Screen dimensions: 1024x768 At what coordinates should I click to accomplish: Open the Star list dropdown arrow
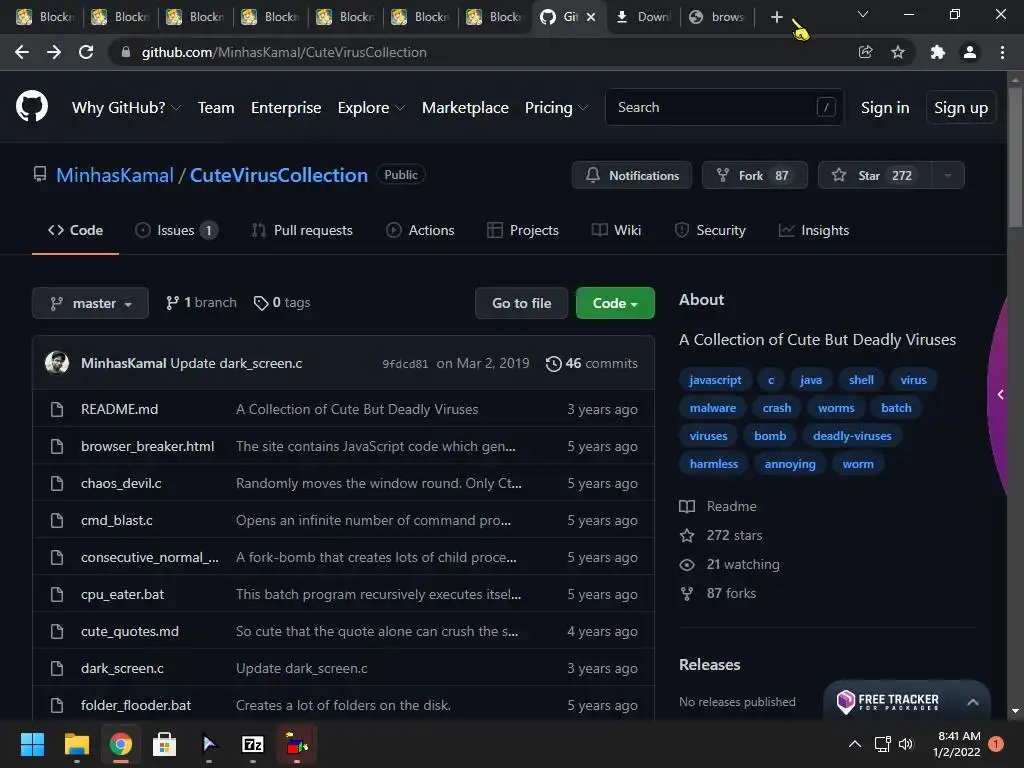tap(948, 175)
